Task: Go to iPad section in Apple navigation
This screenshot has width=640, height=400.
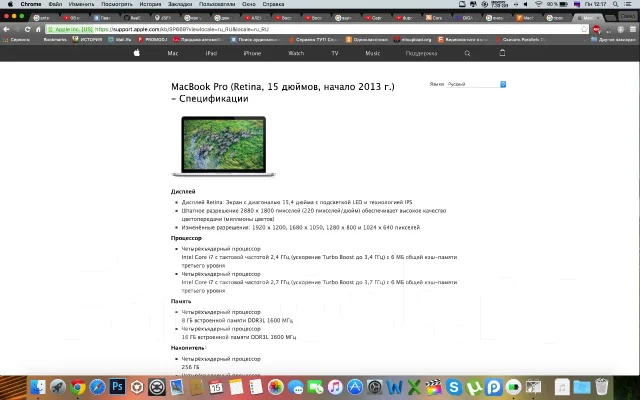Action: (x=211, y=53)
